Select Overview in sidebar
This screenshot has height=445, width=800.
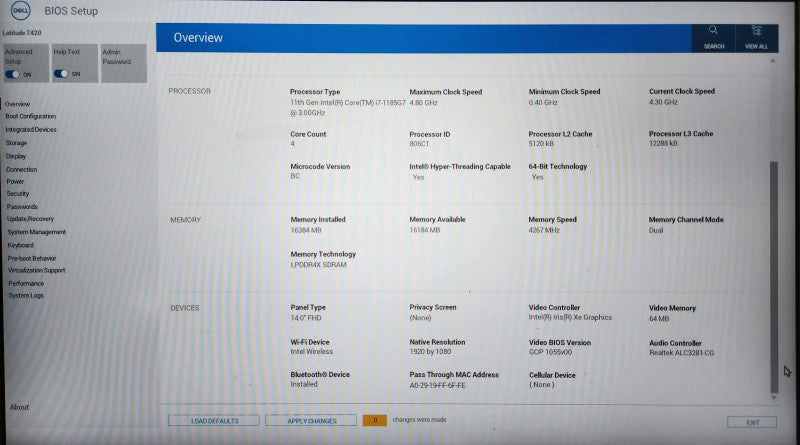click(x=17, y=104)
